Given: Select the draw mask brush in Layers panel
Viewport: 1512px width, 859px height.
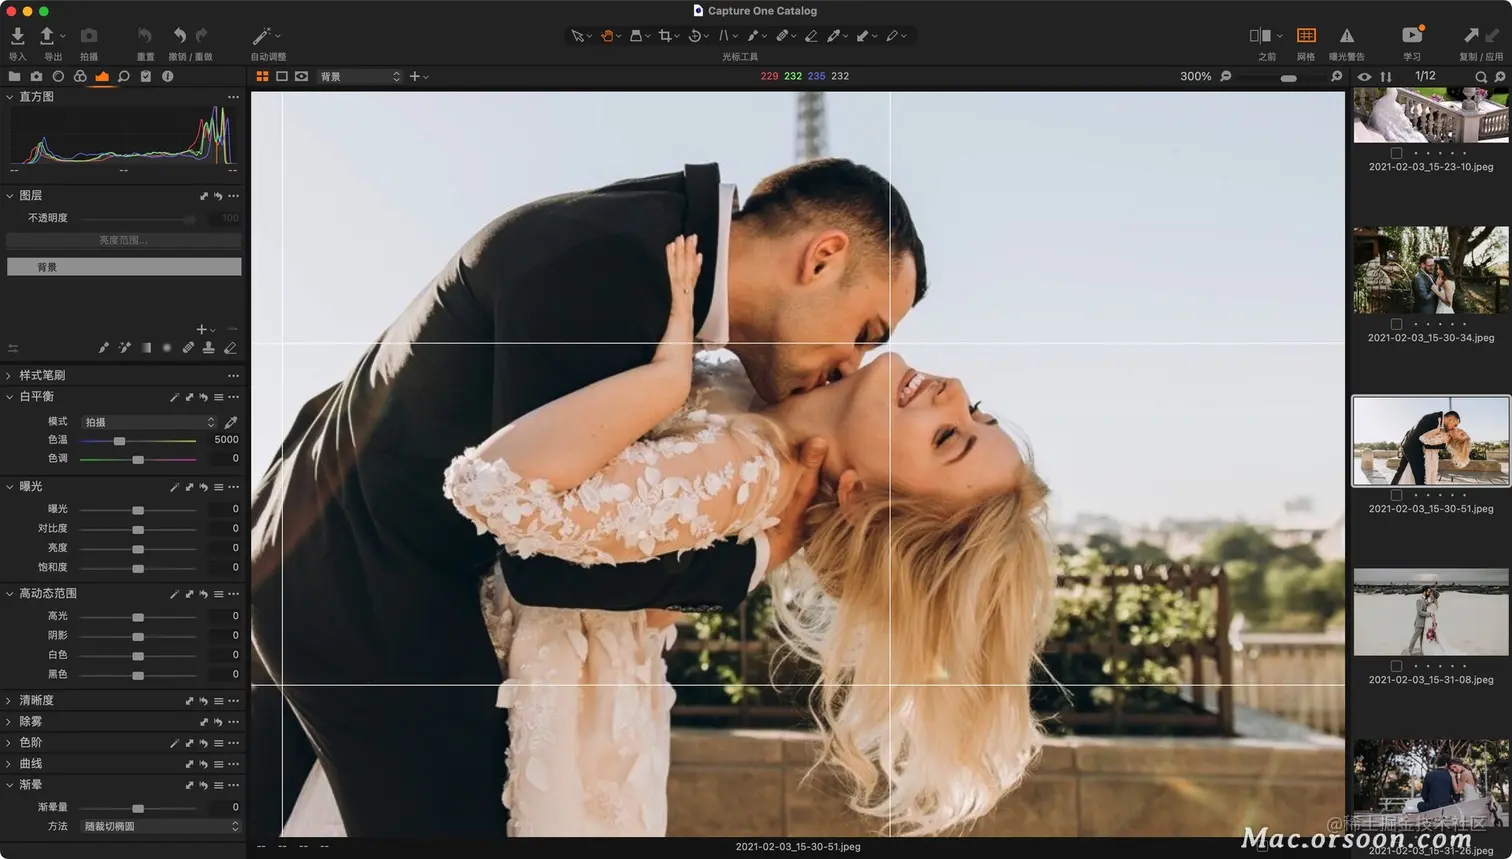Looking at the screenshot, I should 104,348.
